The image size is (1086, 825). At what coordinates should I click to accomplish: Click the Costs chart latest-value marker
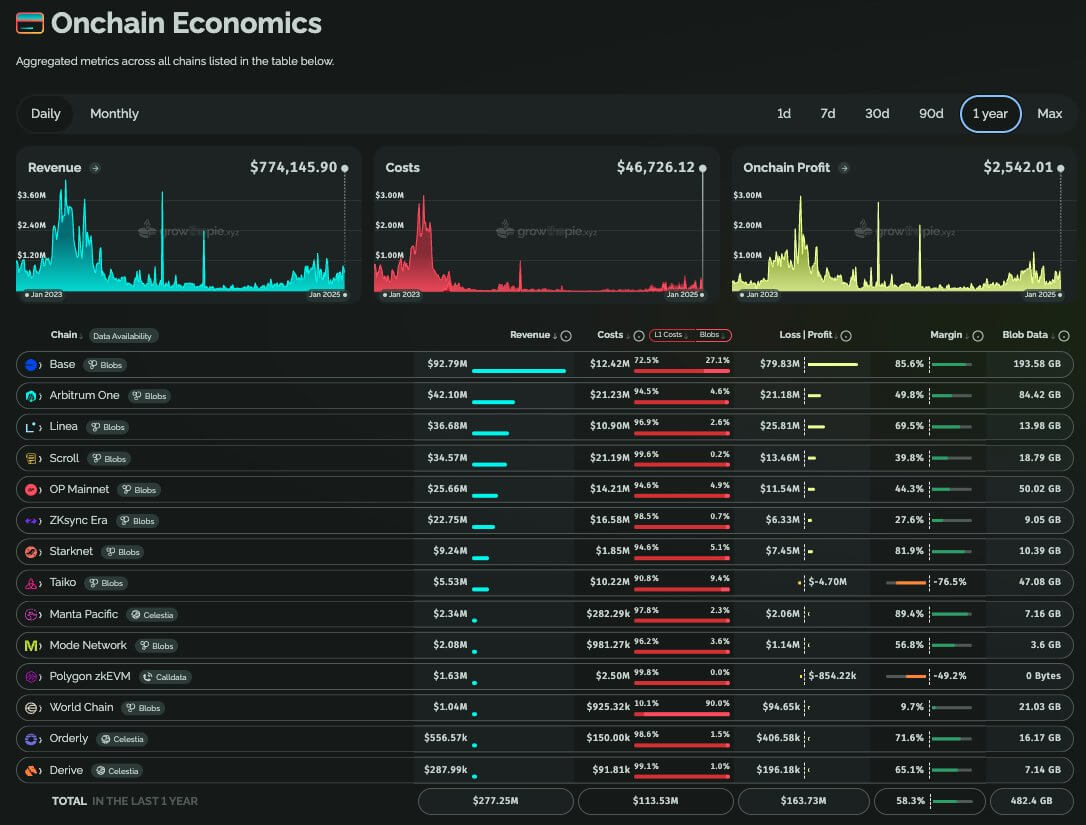[x=702, y=168]
